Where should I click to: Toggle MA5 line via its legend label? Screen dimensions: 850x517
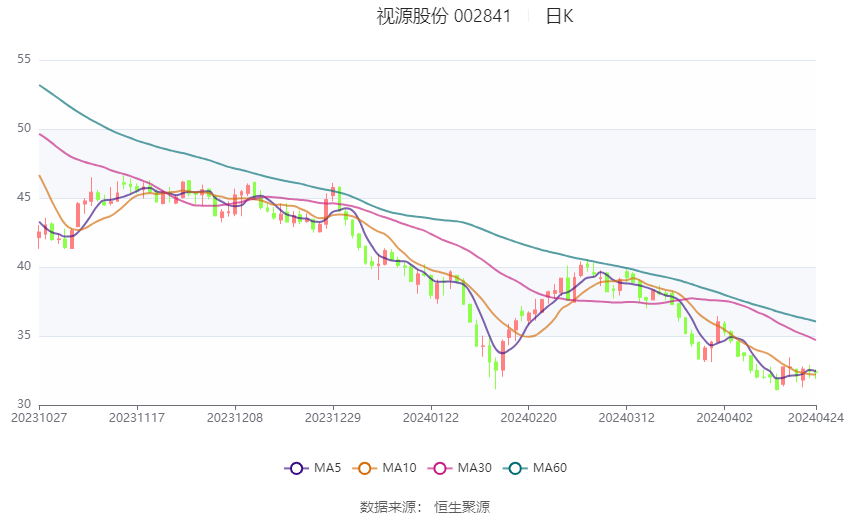point(329,468)
